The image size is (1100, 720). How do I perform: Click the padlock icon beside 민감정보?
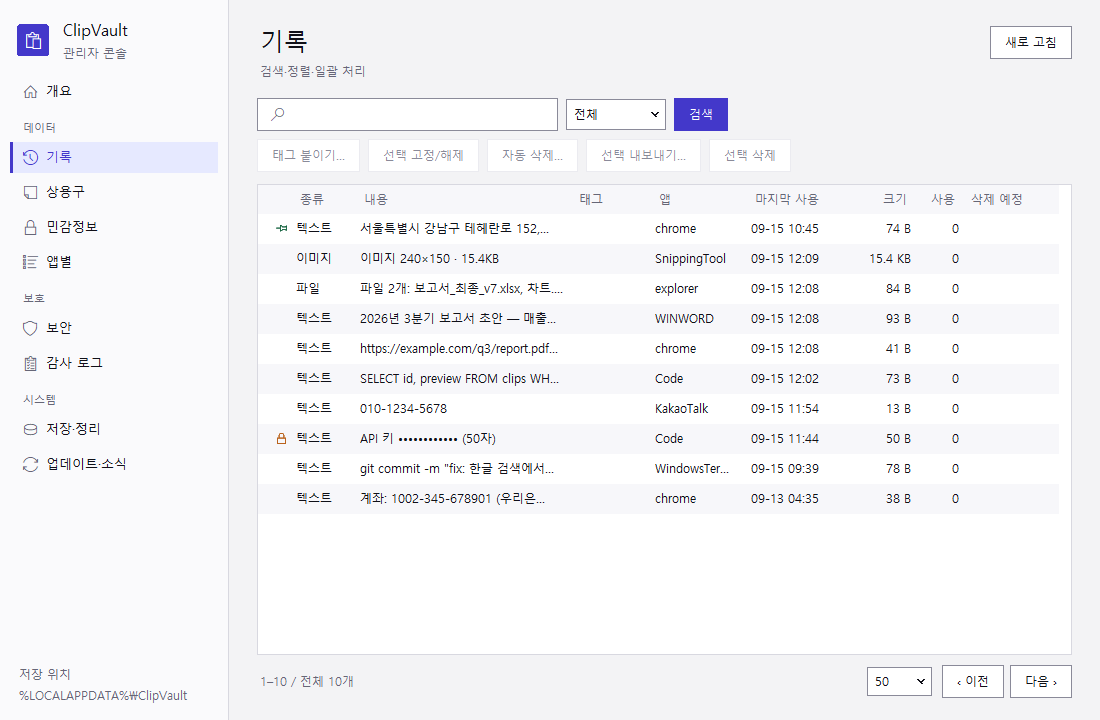tap(30, 227)
